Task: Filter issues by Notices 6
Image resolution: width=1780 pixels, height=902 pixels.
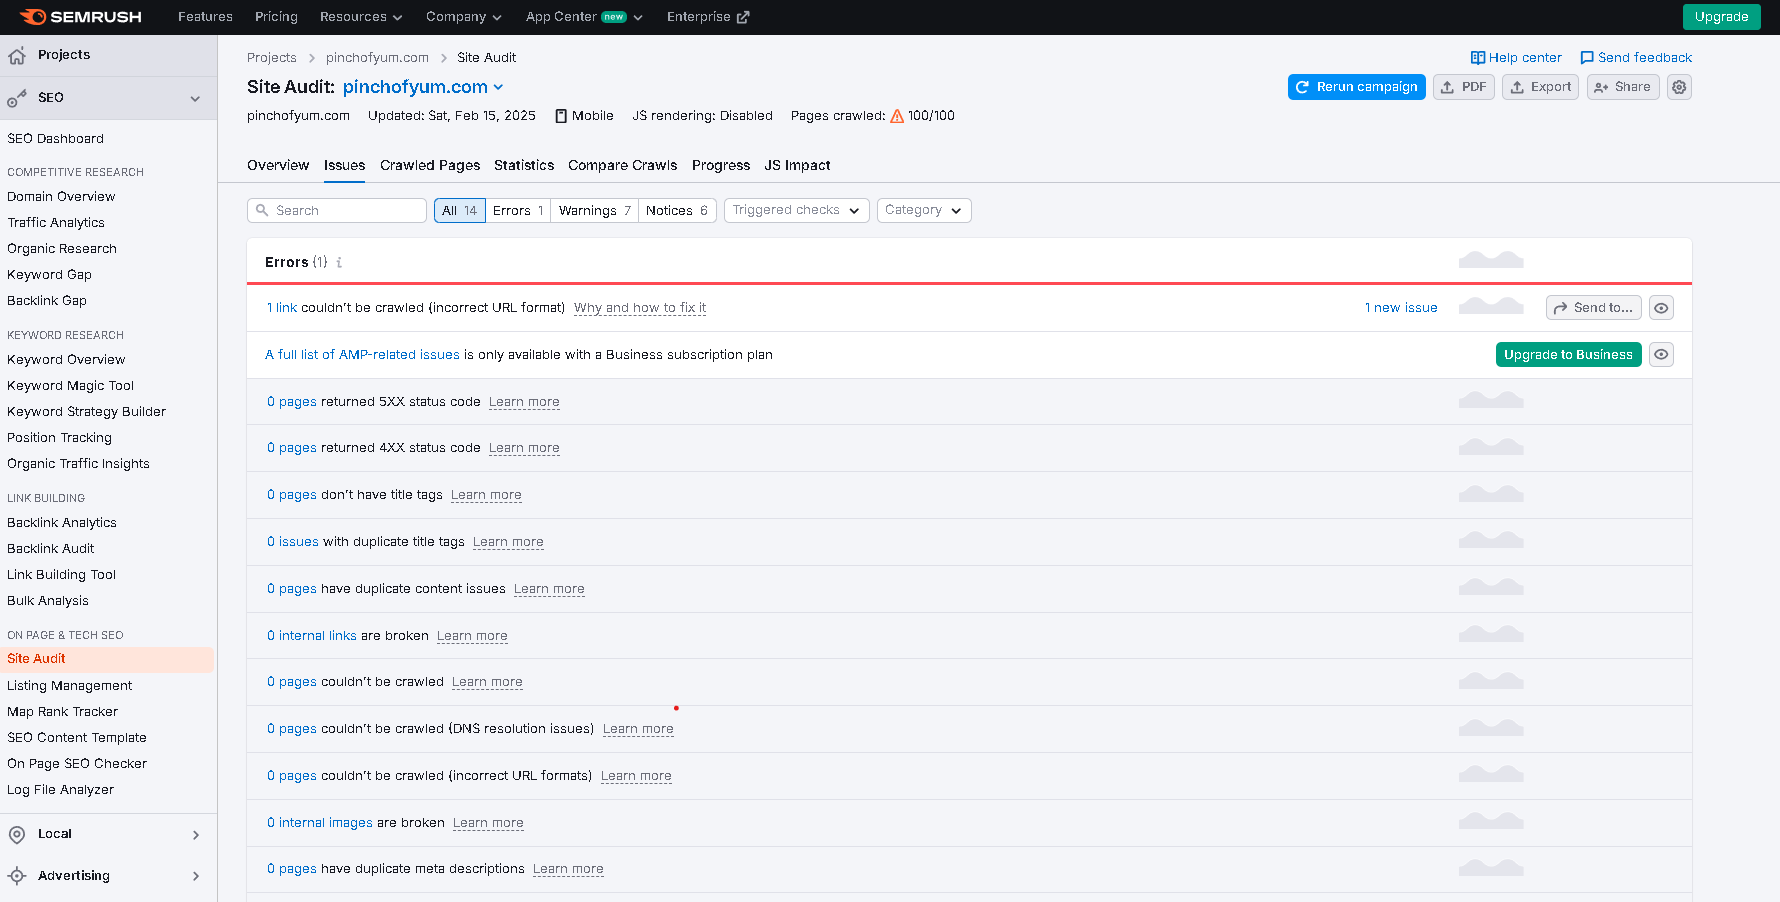Action: [677, 211]
